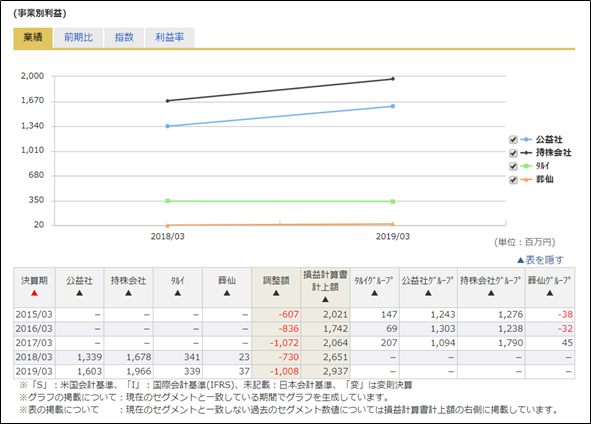Uncheck the 葬仙 legend checkbox
591x424 pixels.
coord(513,179)
